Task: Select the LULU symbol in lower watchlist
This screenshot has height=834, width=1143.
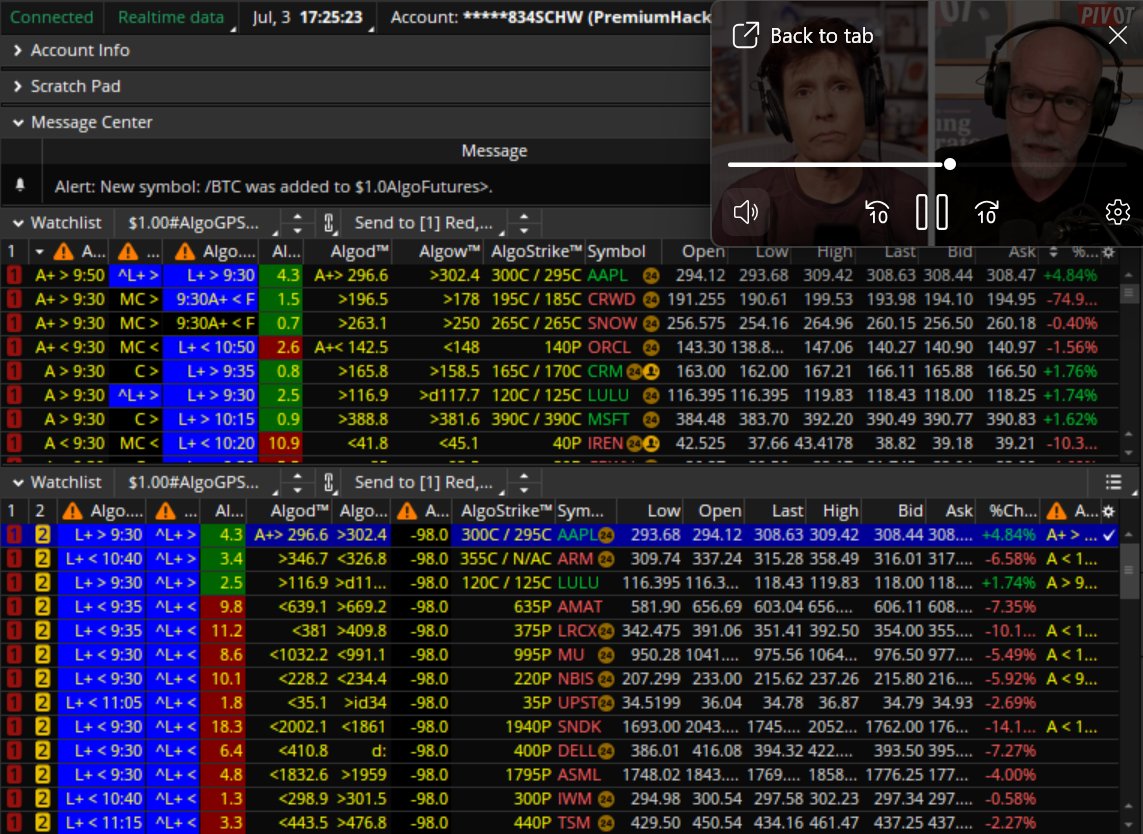Action: coord(577,583)
